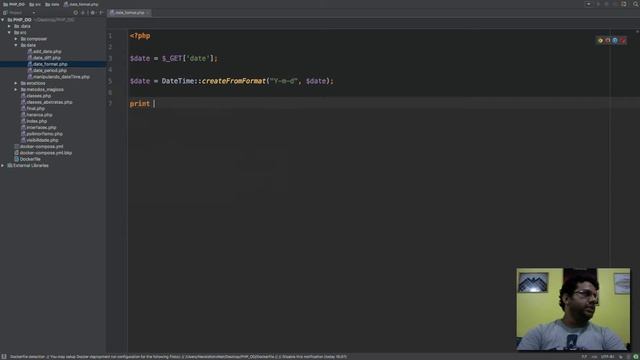This screenshot has height=360, width=640.
Task: Click the project structure icon near search
Action: (624, 4)
